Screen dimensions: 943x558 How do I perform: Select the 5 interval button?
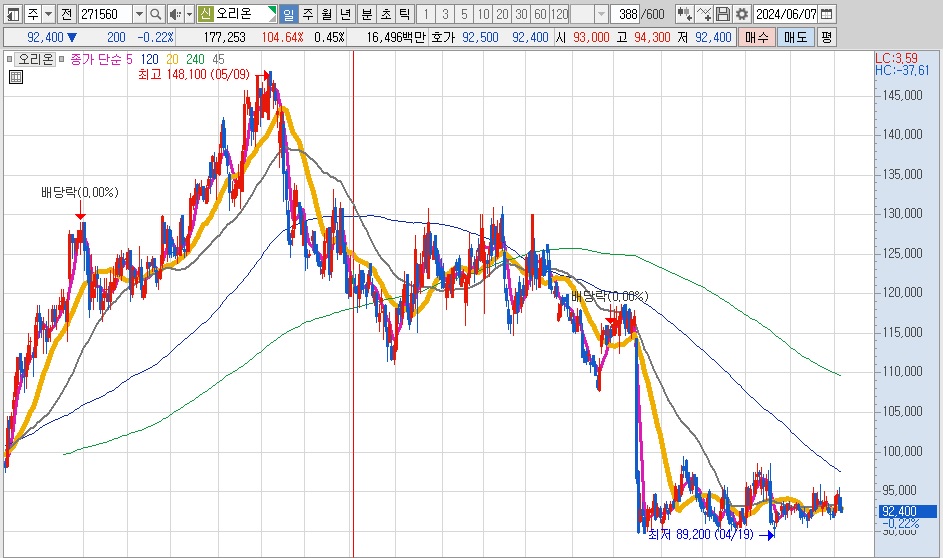coord(464,14)
